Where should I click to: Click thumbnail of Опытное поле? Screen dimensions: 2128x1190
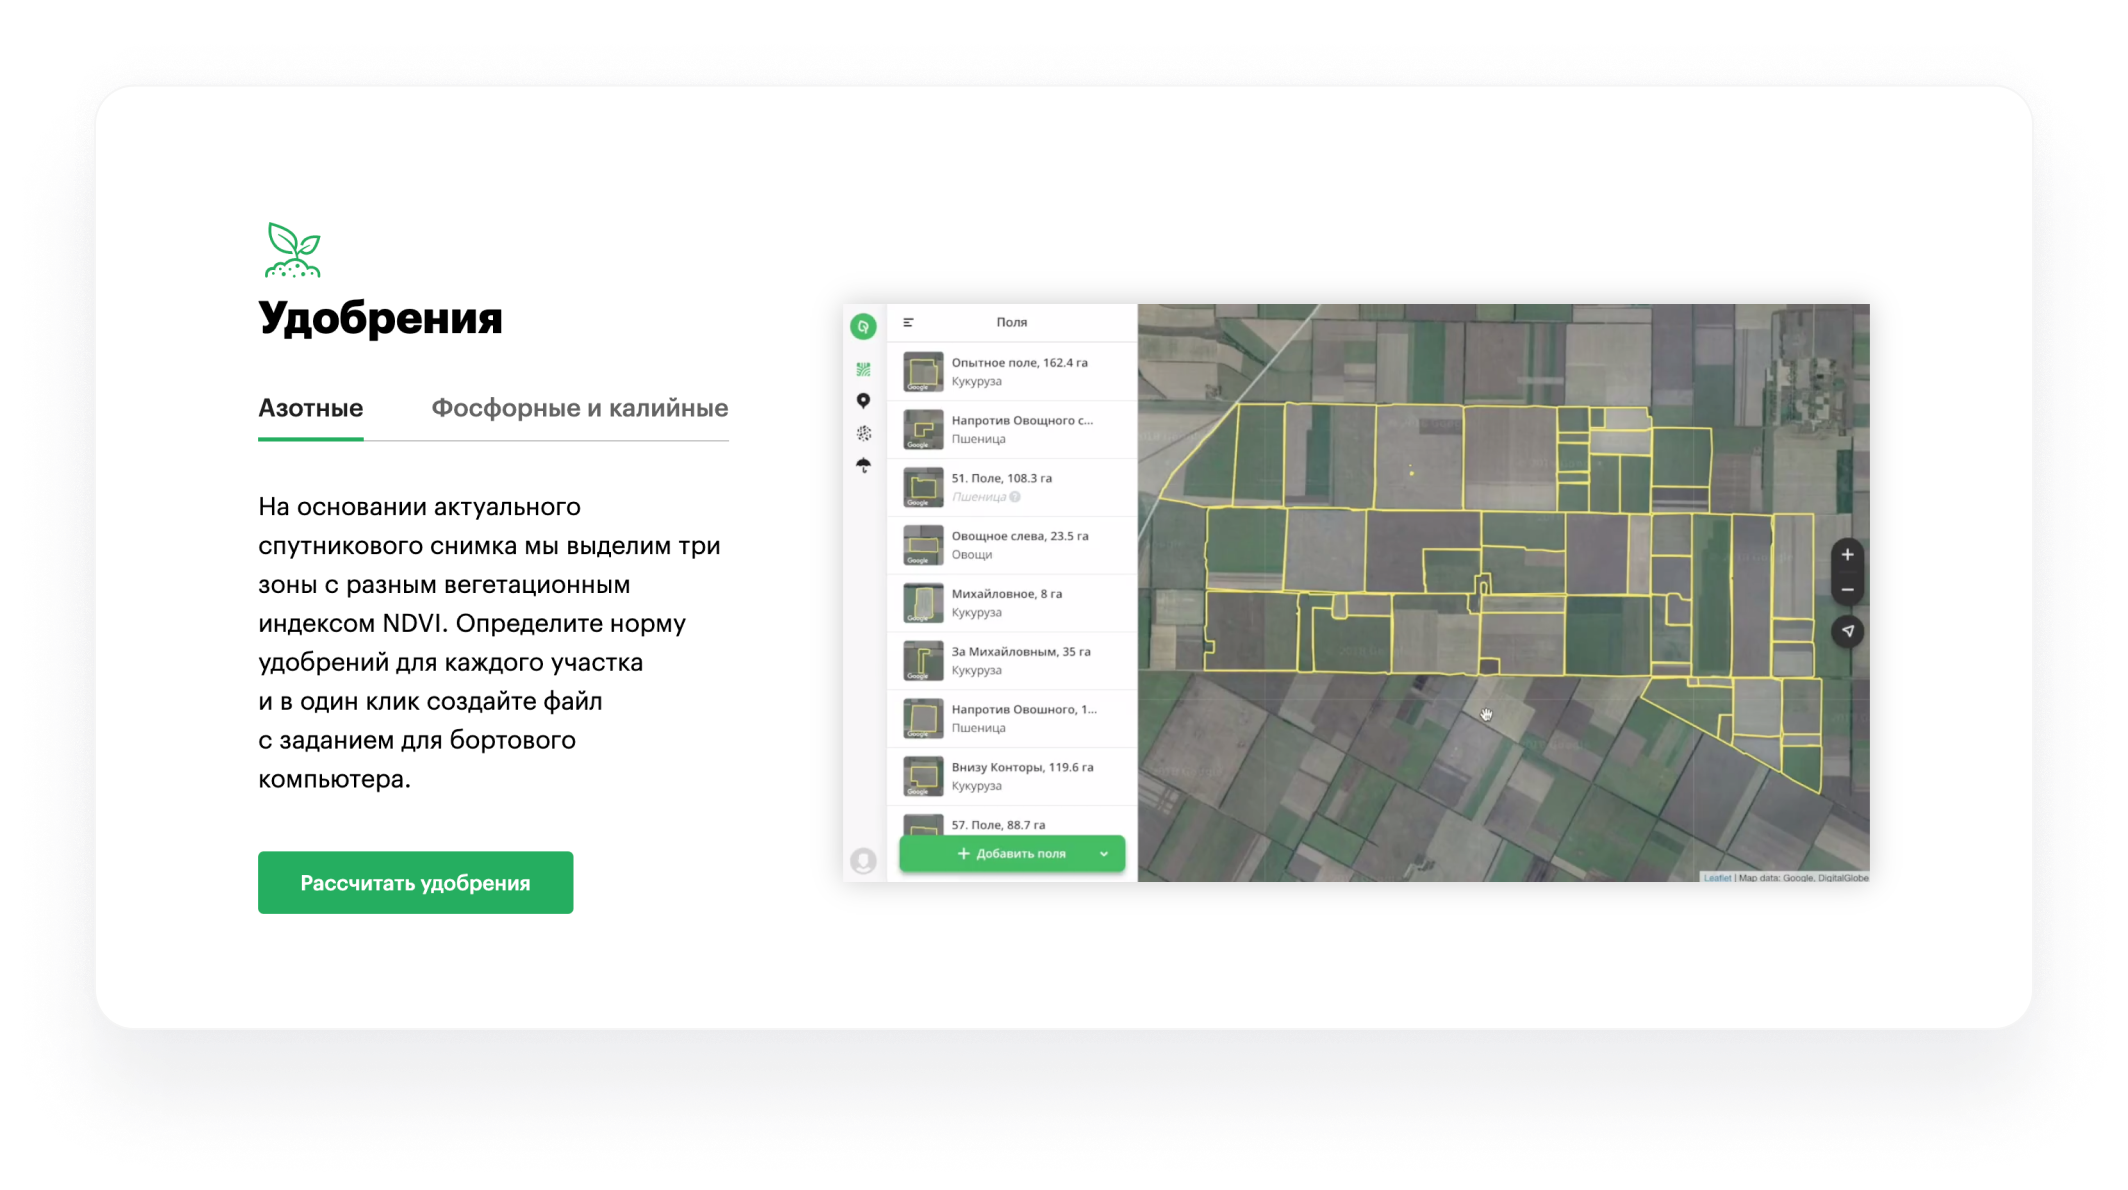(923, 372)
